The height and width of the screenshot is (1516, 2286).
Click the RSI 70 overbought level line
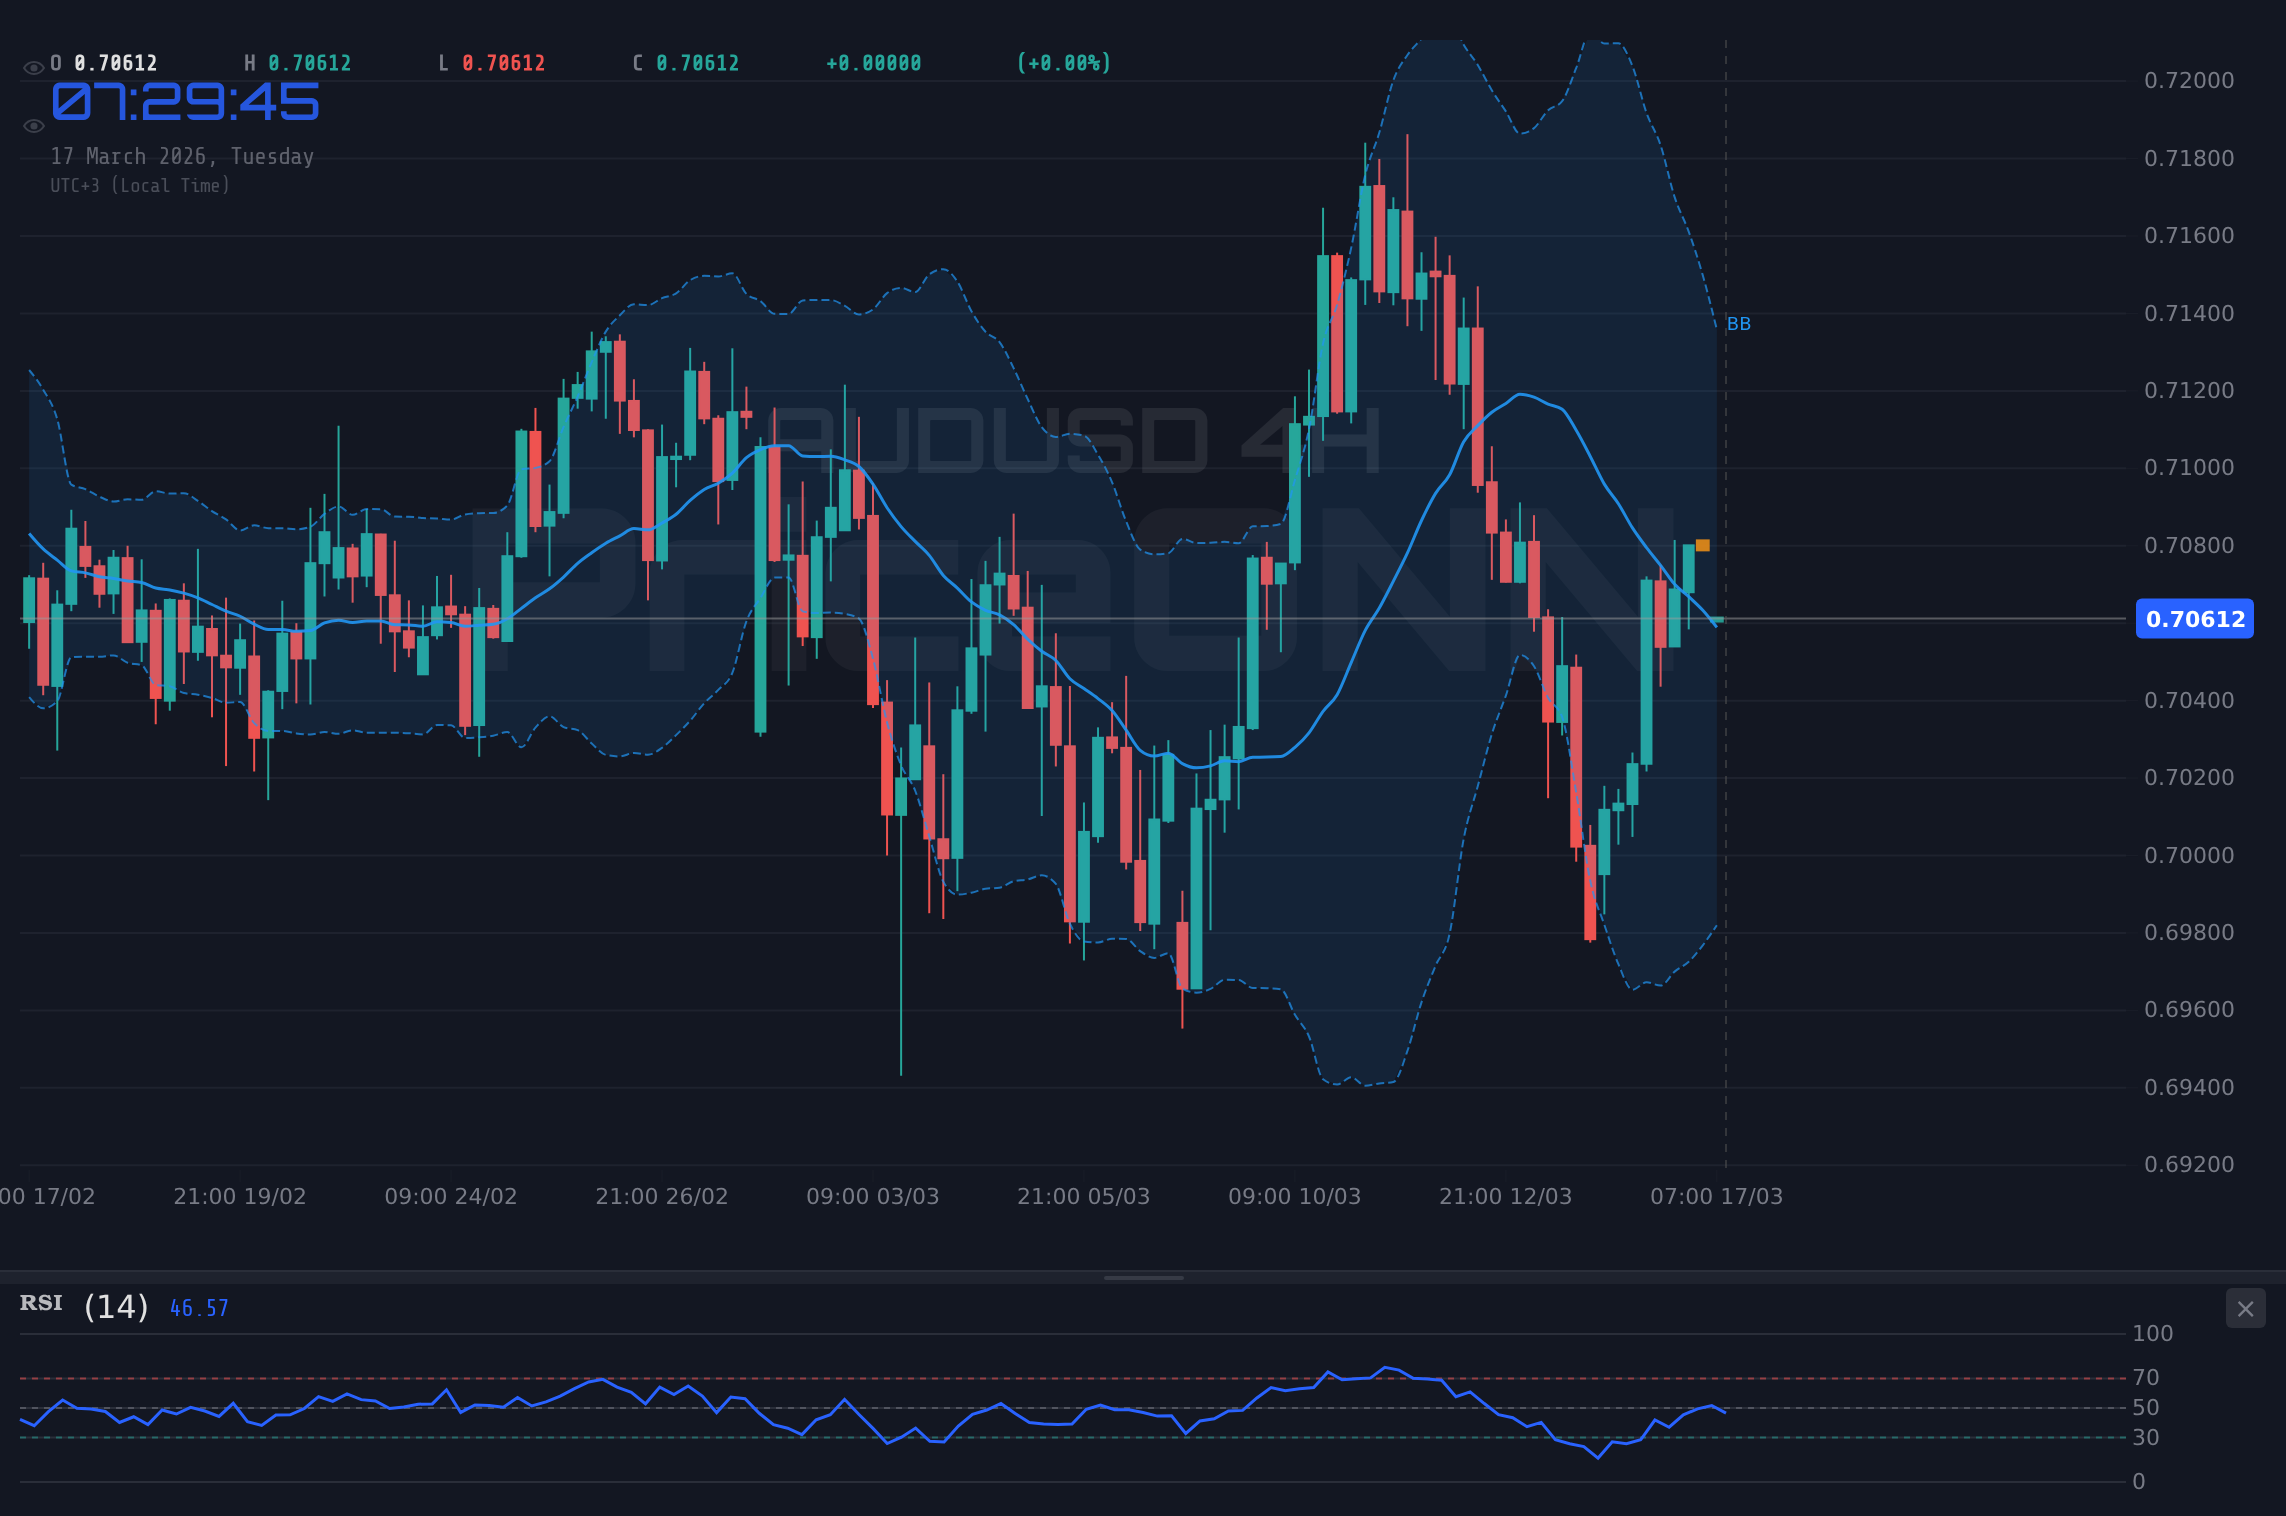coord(1000,1377)
